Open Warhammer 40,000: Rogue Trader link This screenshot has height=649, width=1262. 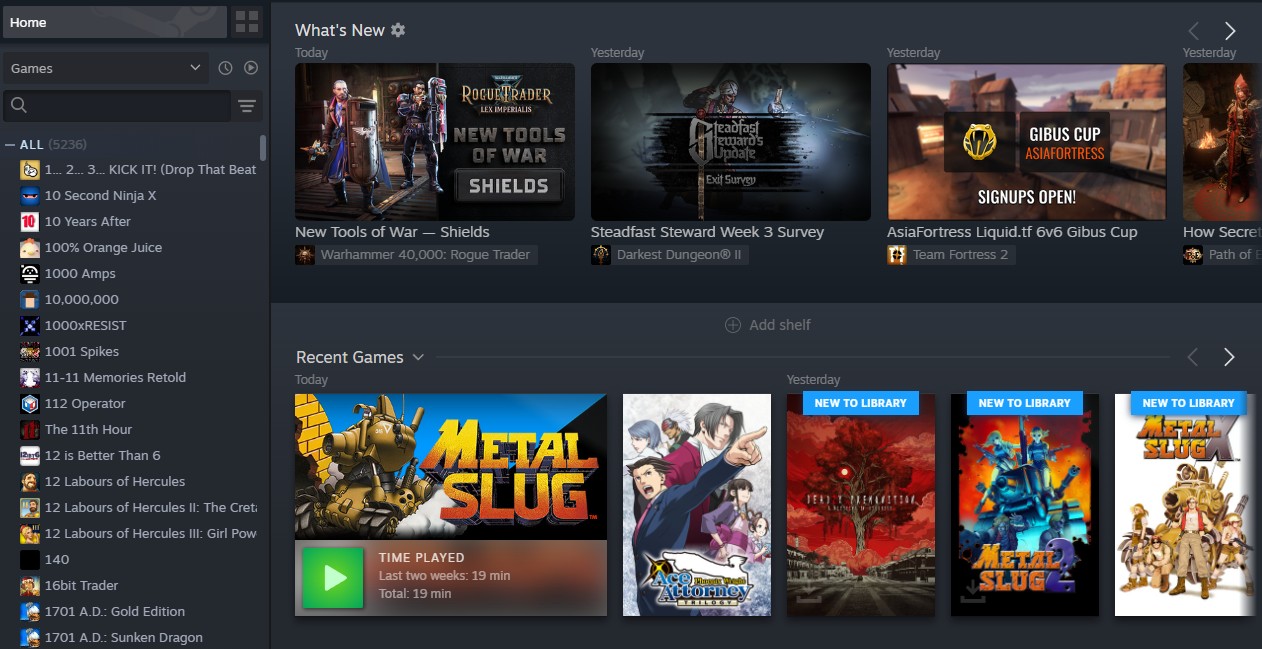coord(426,255)
